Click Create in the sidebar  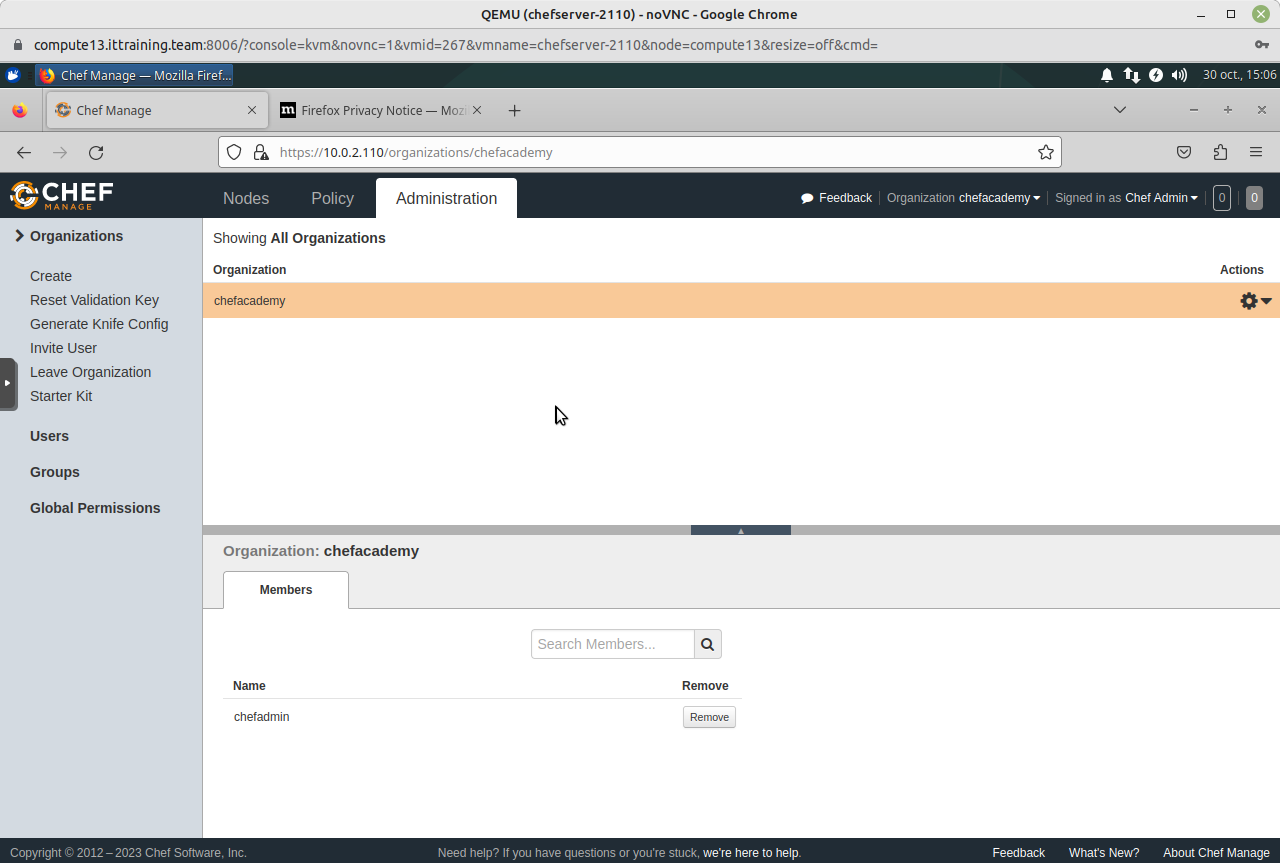point(51,276)
